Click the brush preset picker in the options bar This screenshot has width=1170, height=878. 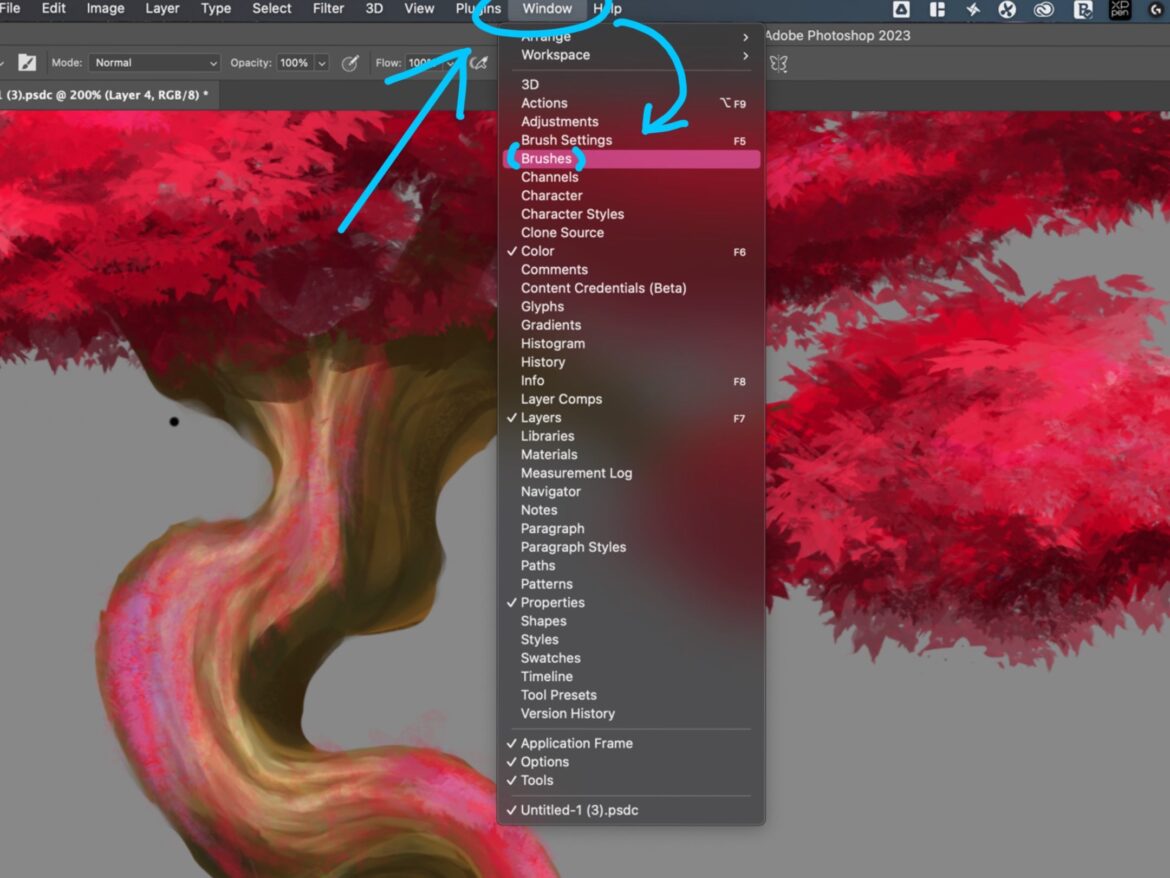pyautogui.click(x=4, y=62)
